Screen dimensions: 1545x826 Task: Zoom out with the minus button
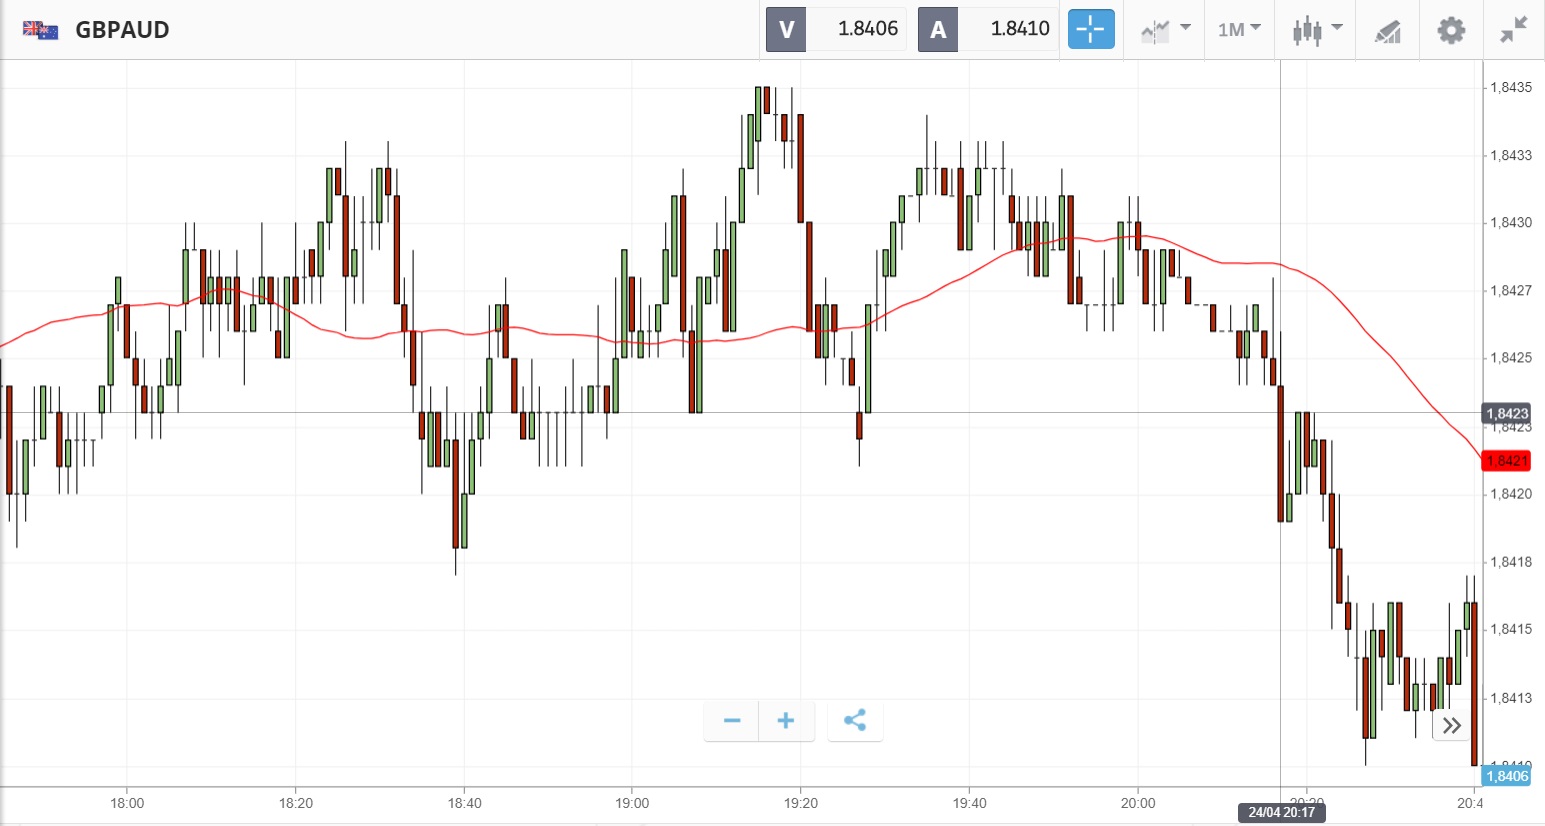pyautogui.click(x=732, y=721)
